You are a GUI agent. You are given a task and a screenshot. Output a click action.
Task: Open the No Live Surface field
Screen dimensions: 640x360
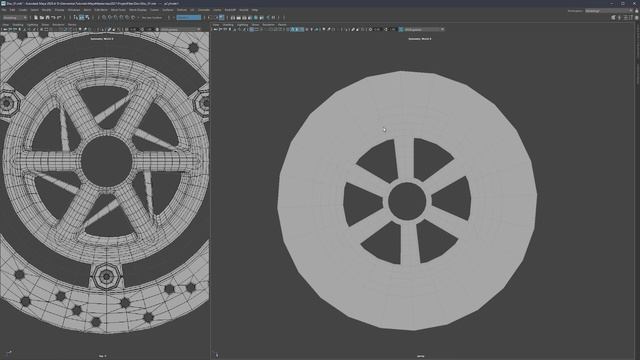[152, 18]
